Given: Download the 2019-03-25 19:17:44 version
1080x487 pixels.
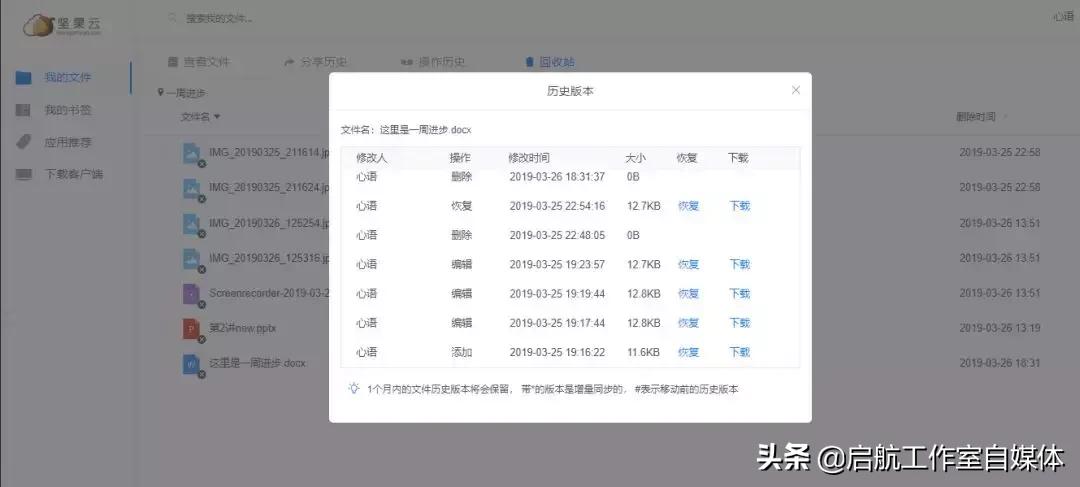Looking at the screenshot, I should 740,323.
